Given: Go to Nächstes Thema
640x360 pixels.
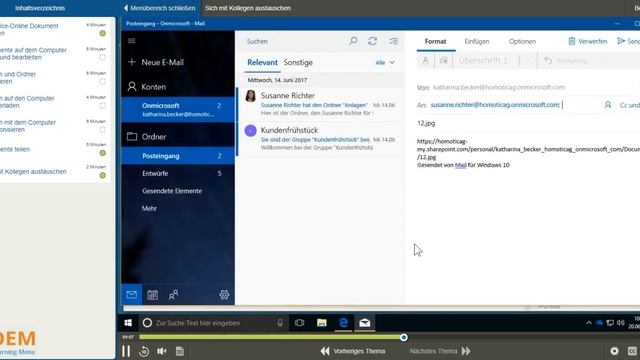Looking at the screenshot, I should (440, 351).
